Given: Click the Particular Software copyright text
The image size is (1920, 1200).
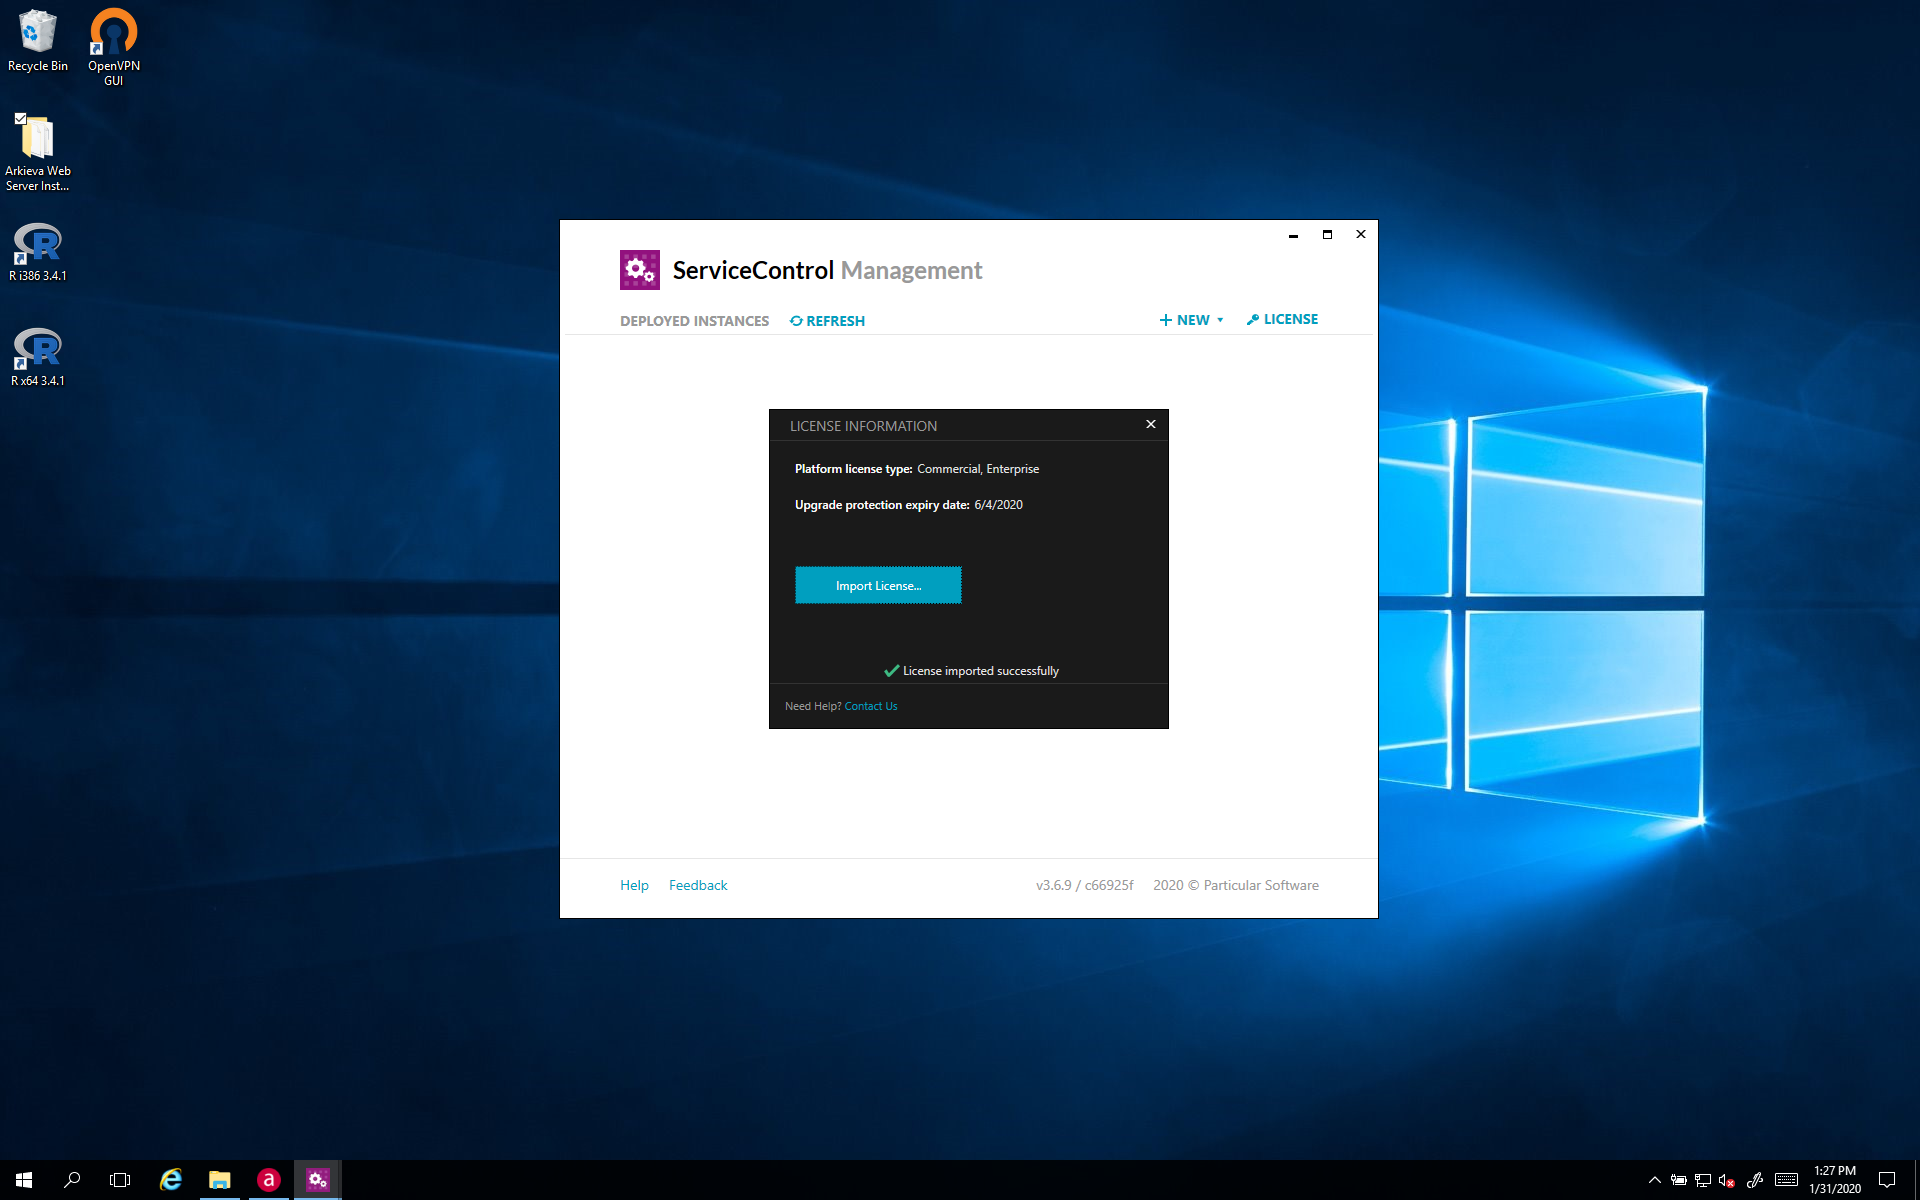Looking at the screenshot, I should pyautogui.click(x=1236, y=885).
